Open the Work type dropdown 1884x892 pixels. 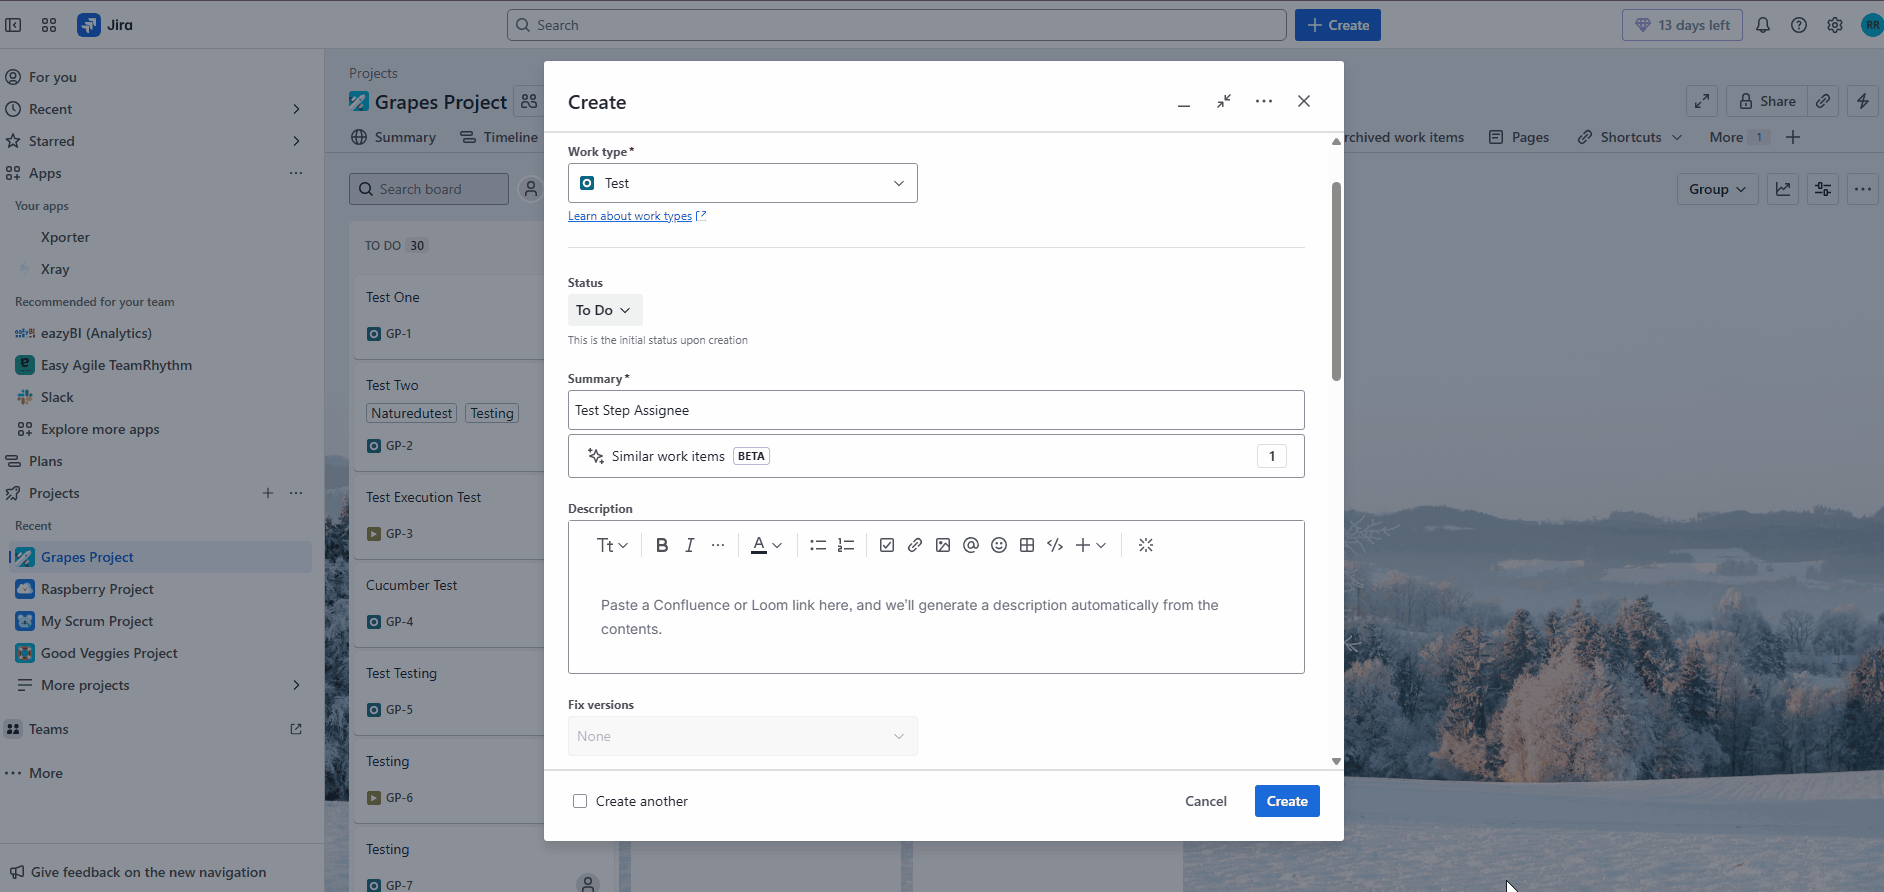click(742, 183)
